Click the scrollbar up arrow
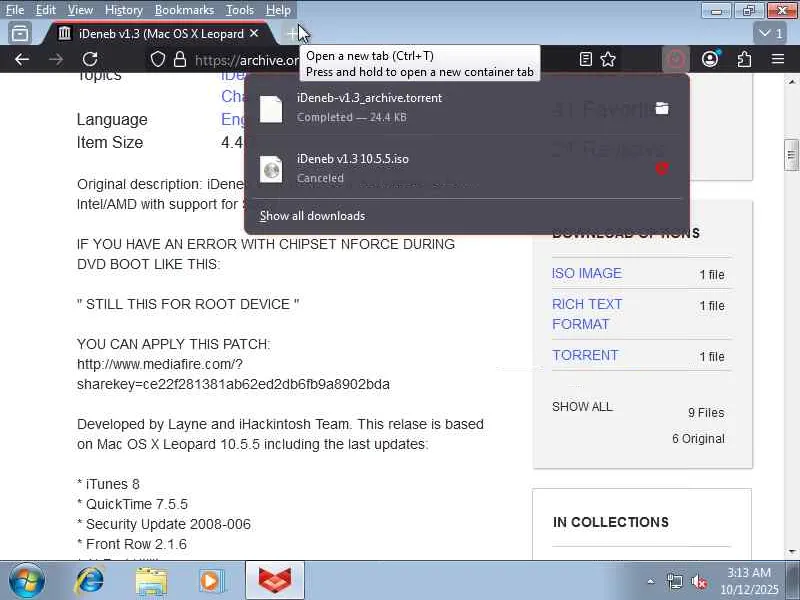The height and width of the screenshot is (600, 800). [791, 81]
